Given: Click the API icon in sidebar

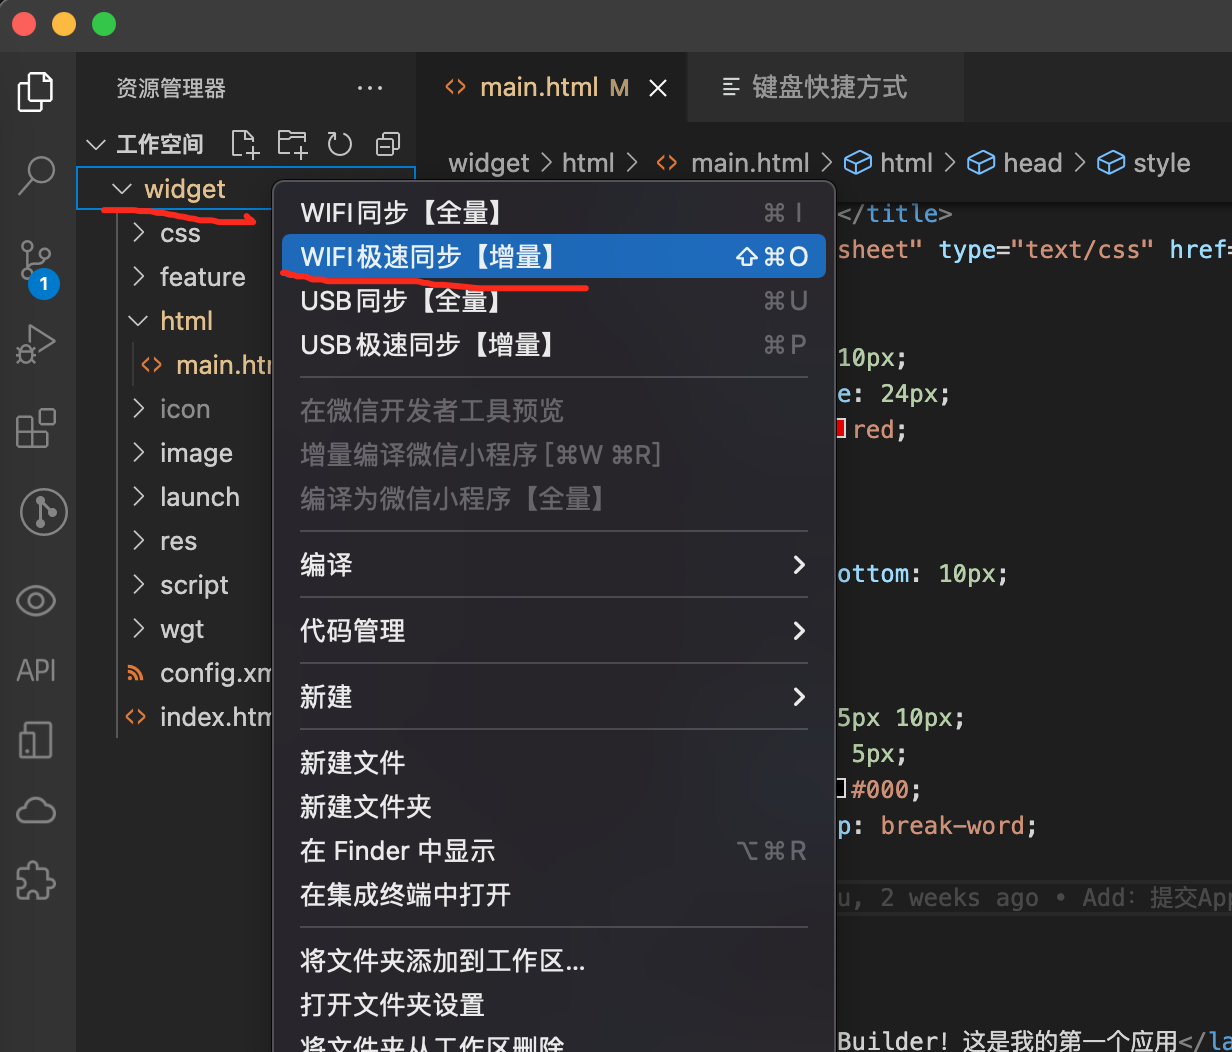Looking at the screenshot, I should pos(36,670).
